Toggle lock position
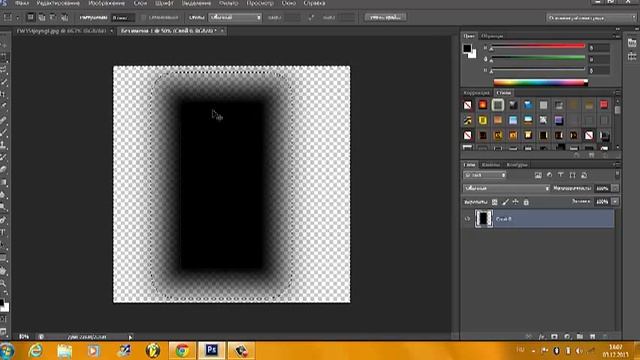 [516, 202]
